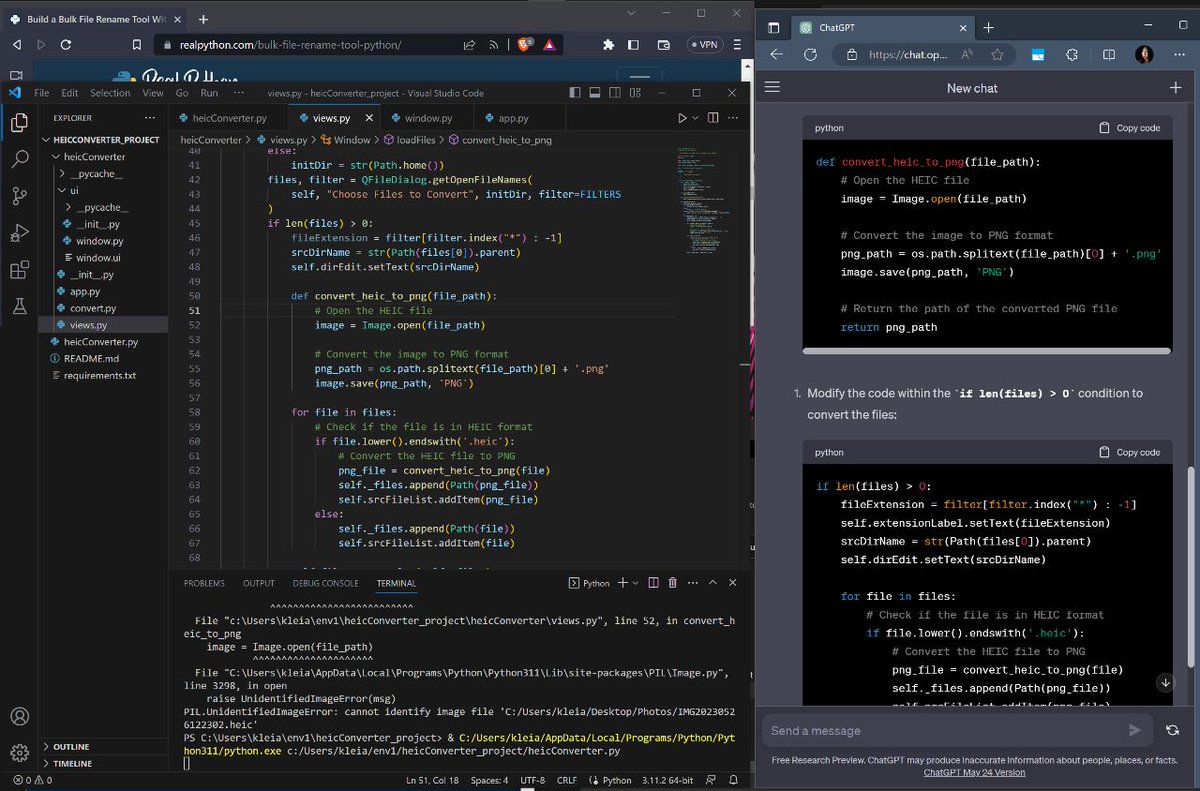Toggle the Brave VPN button
Viewport: 1200px width, 791px height.
[x=703, y=45]
